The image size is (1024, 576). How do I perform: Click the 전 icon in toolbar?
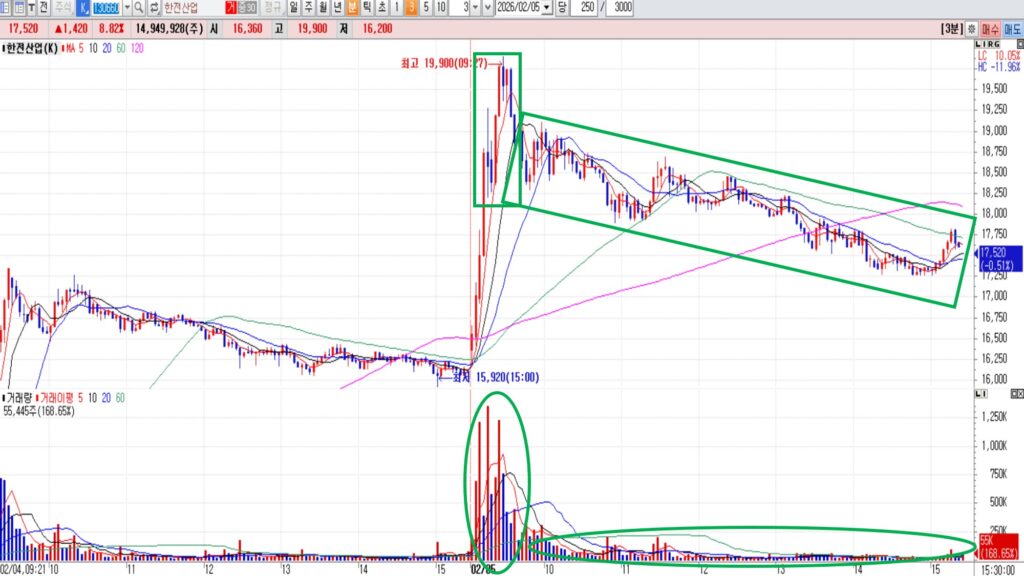point(44,7)
